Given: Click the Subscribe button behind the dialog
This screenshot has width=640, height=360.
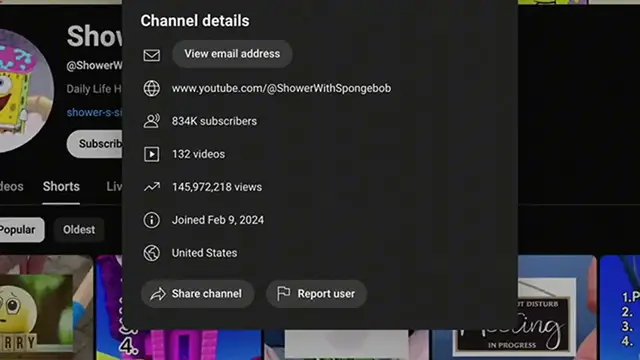Looking at the screenshot, I should tap(95, 144).
